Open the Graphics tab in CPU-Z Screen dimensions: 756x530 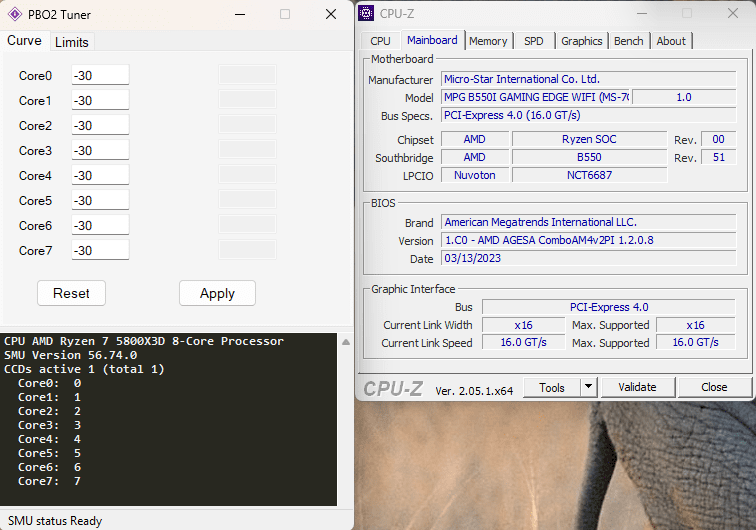click(581, 41)
